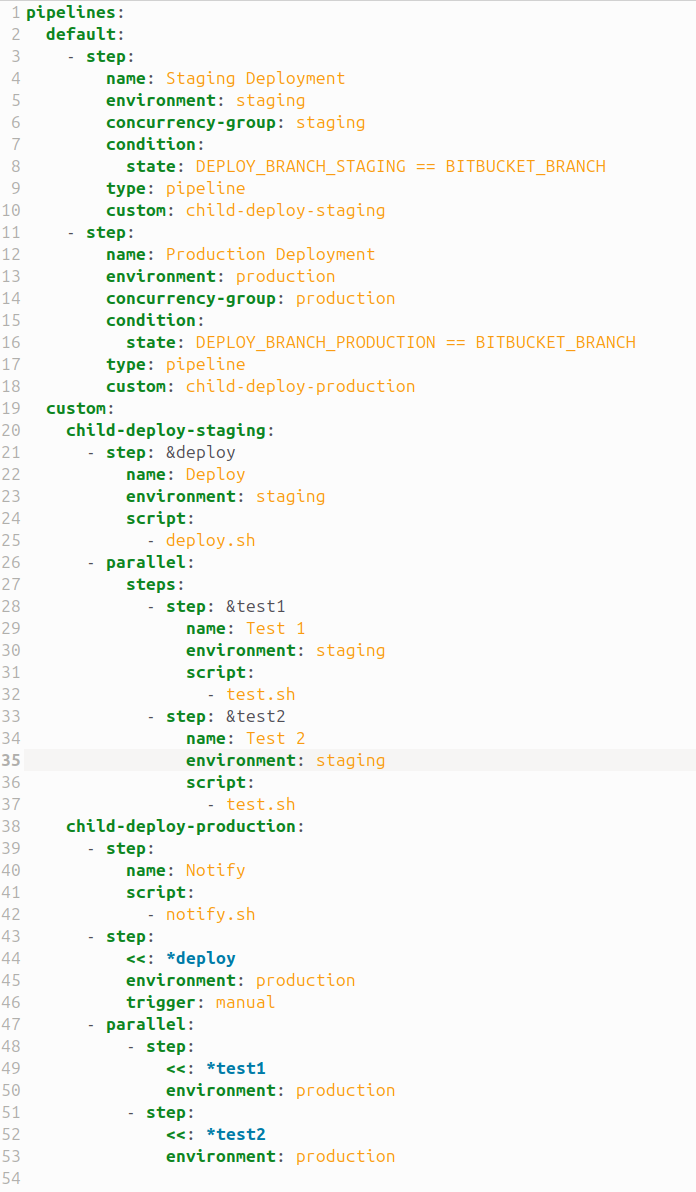Click the 'notify.sh' script entry
696x1192 pixels.
[210, 915]
